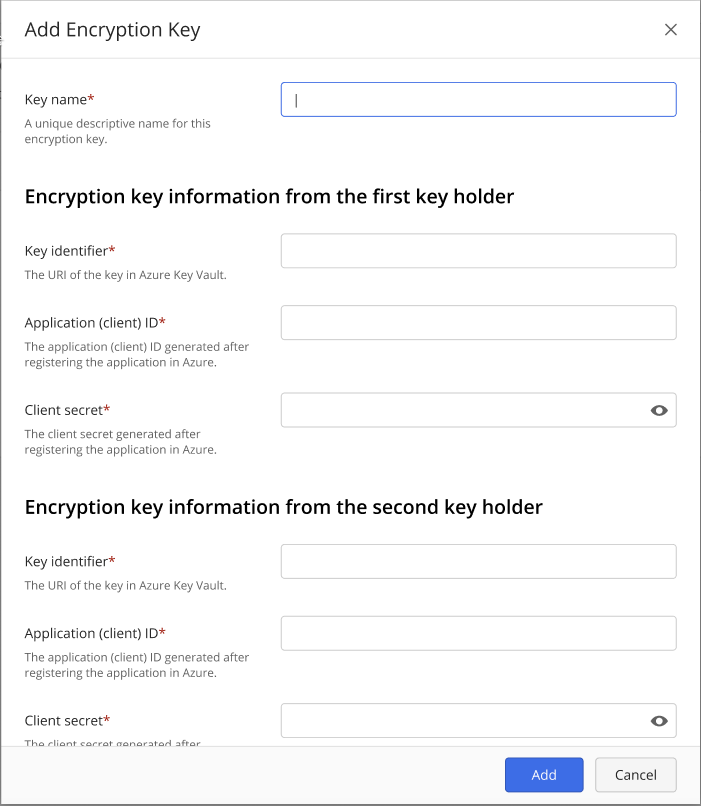Click the Add Encryption Key dialog title
This screenshot has width=701, height=806.
tap(112, 30)
